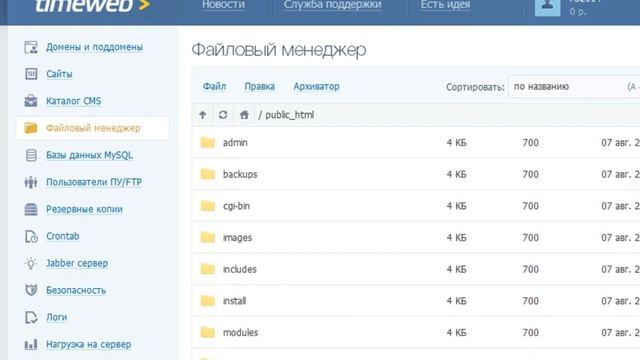640x360 pixels.
Task: Open Есть идея in top navigation
Action: point(445,5)
